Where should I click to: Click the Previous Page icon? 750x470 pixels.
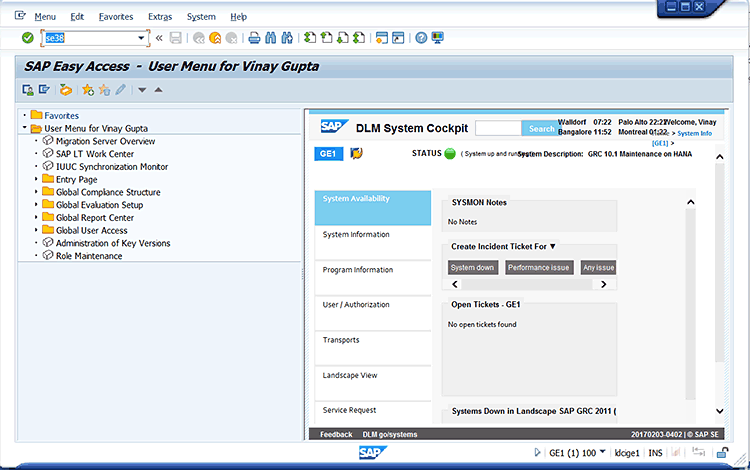(x=326, y=38)
